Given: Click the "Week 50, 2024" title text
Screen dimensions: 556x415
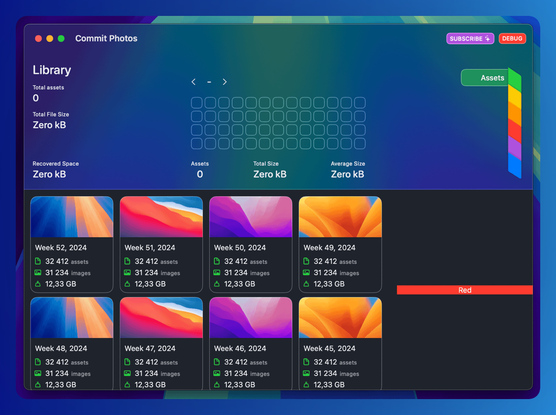Looking at the screenshot, I should click(x=240, y=248).
